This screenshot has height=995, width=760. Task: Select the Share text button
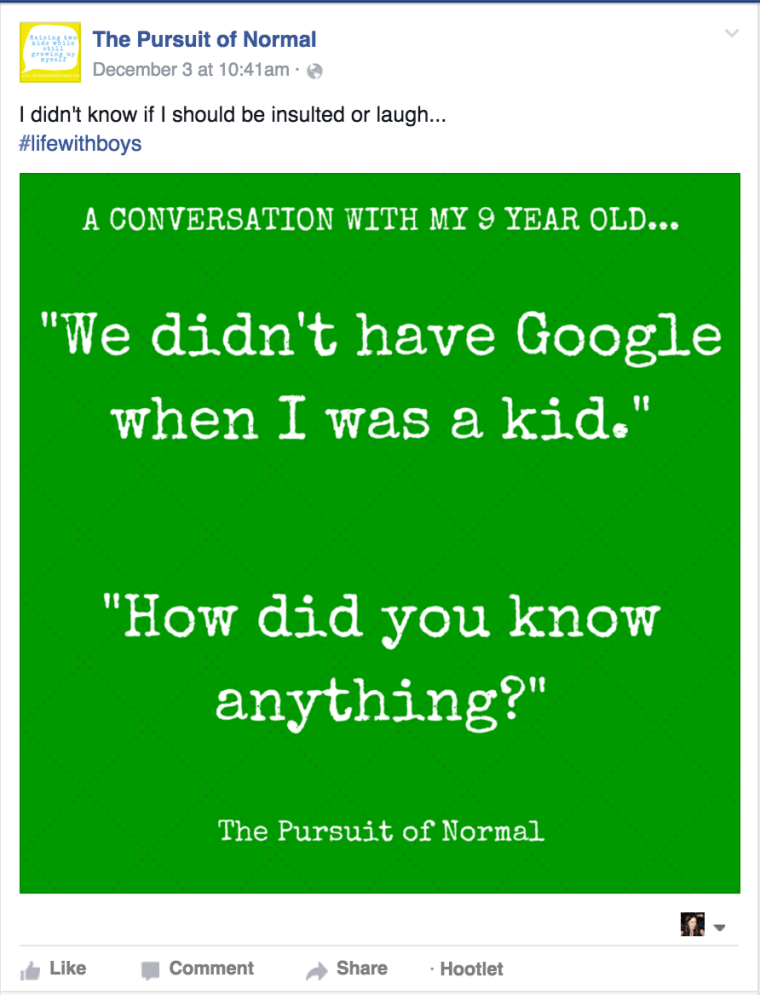point(362,968)
